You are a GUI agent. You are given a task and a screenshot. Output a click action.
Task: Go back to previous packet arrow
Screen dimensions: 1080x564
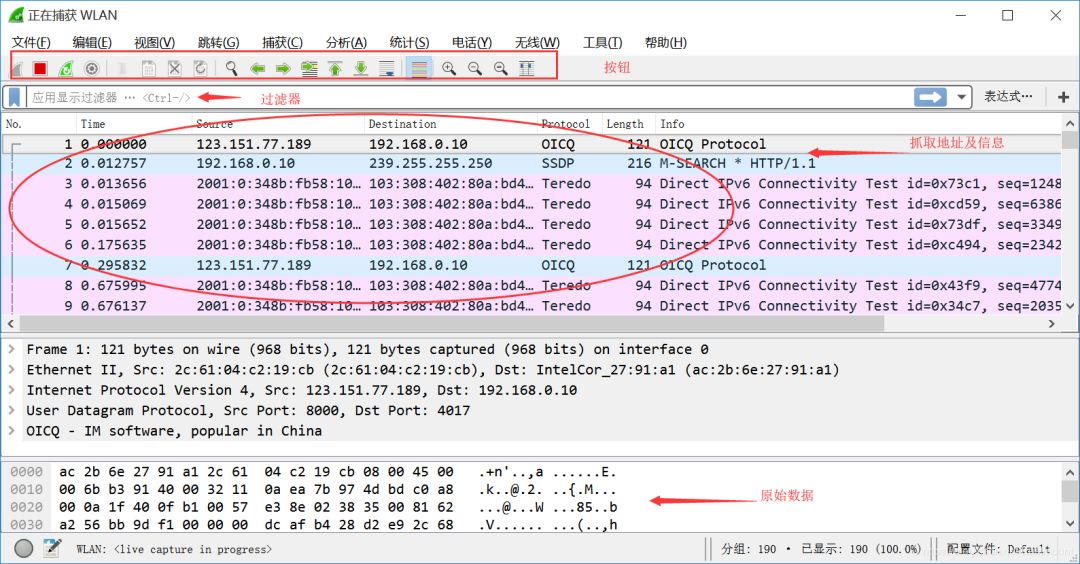[x=258, y=68]
